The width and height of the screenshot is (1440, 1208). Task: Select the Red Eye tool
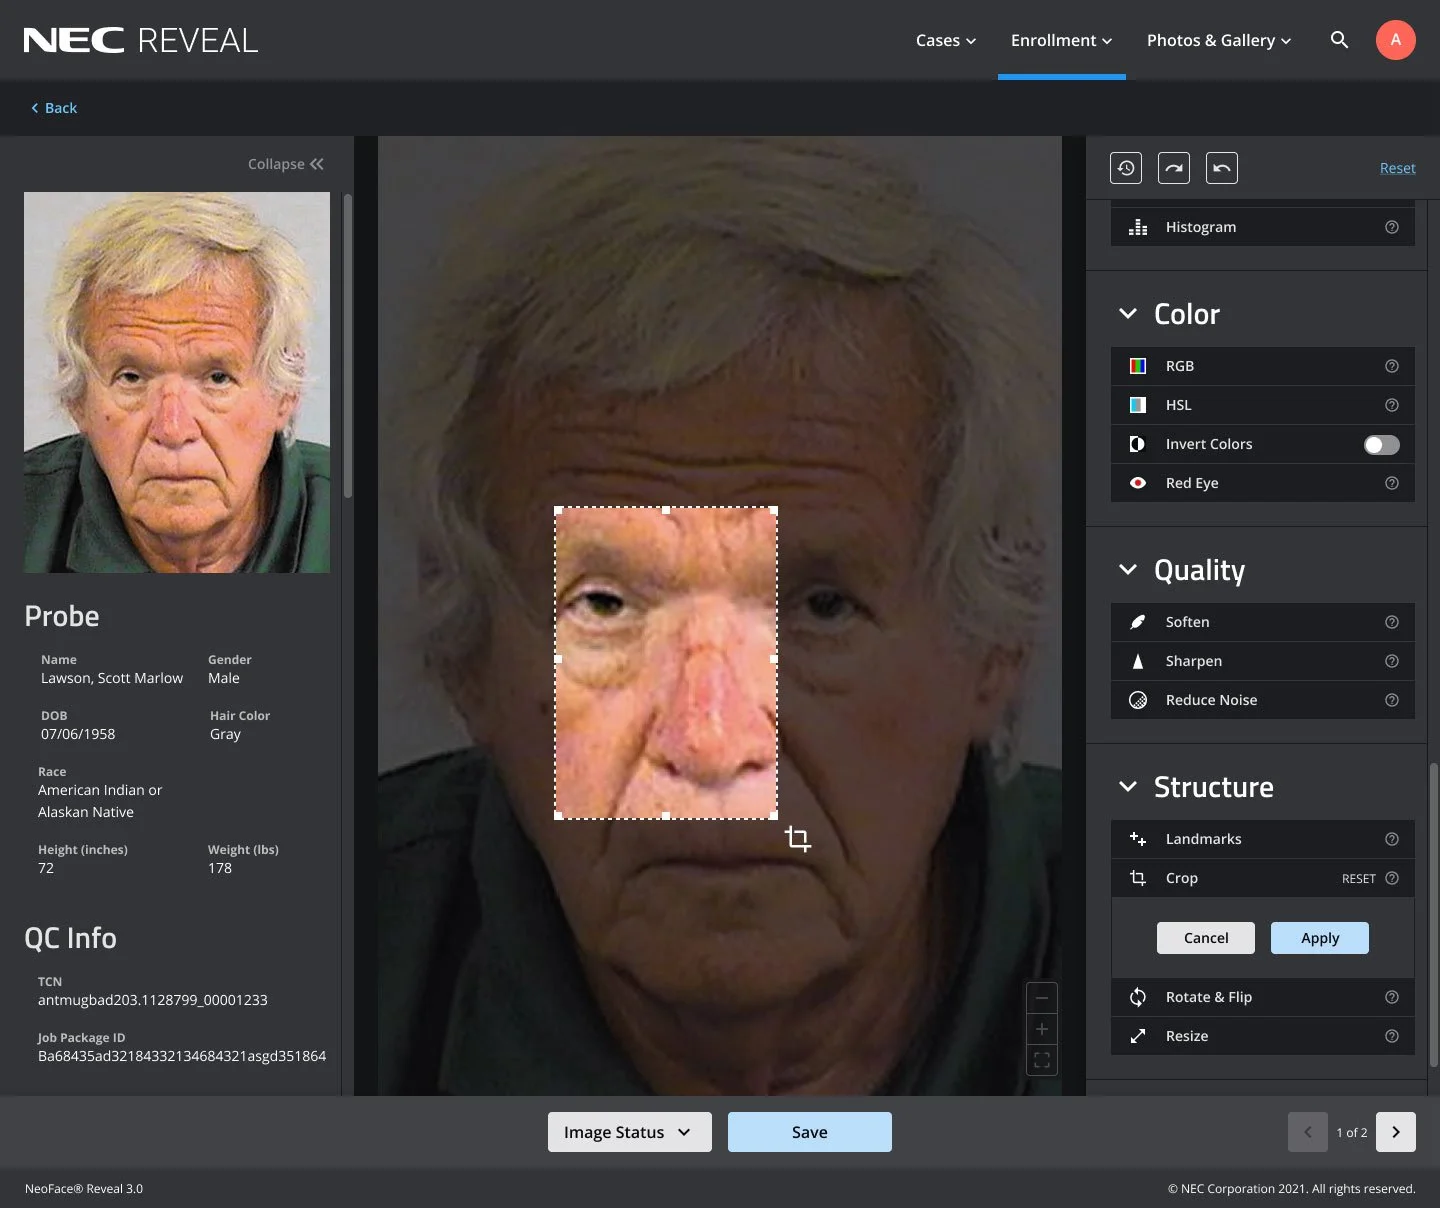click(x=1263, y=483)
